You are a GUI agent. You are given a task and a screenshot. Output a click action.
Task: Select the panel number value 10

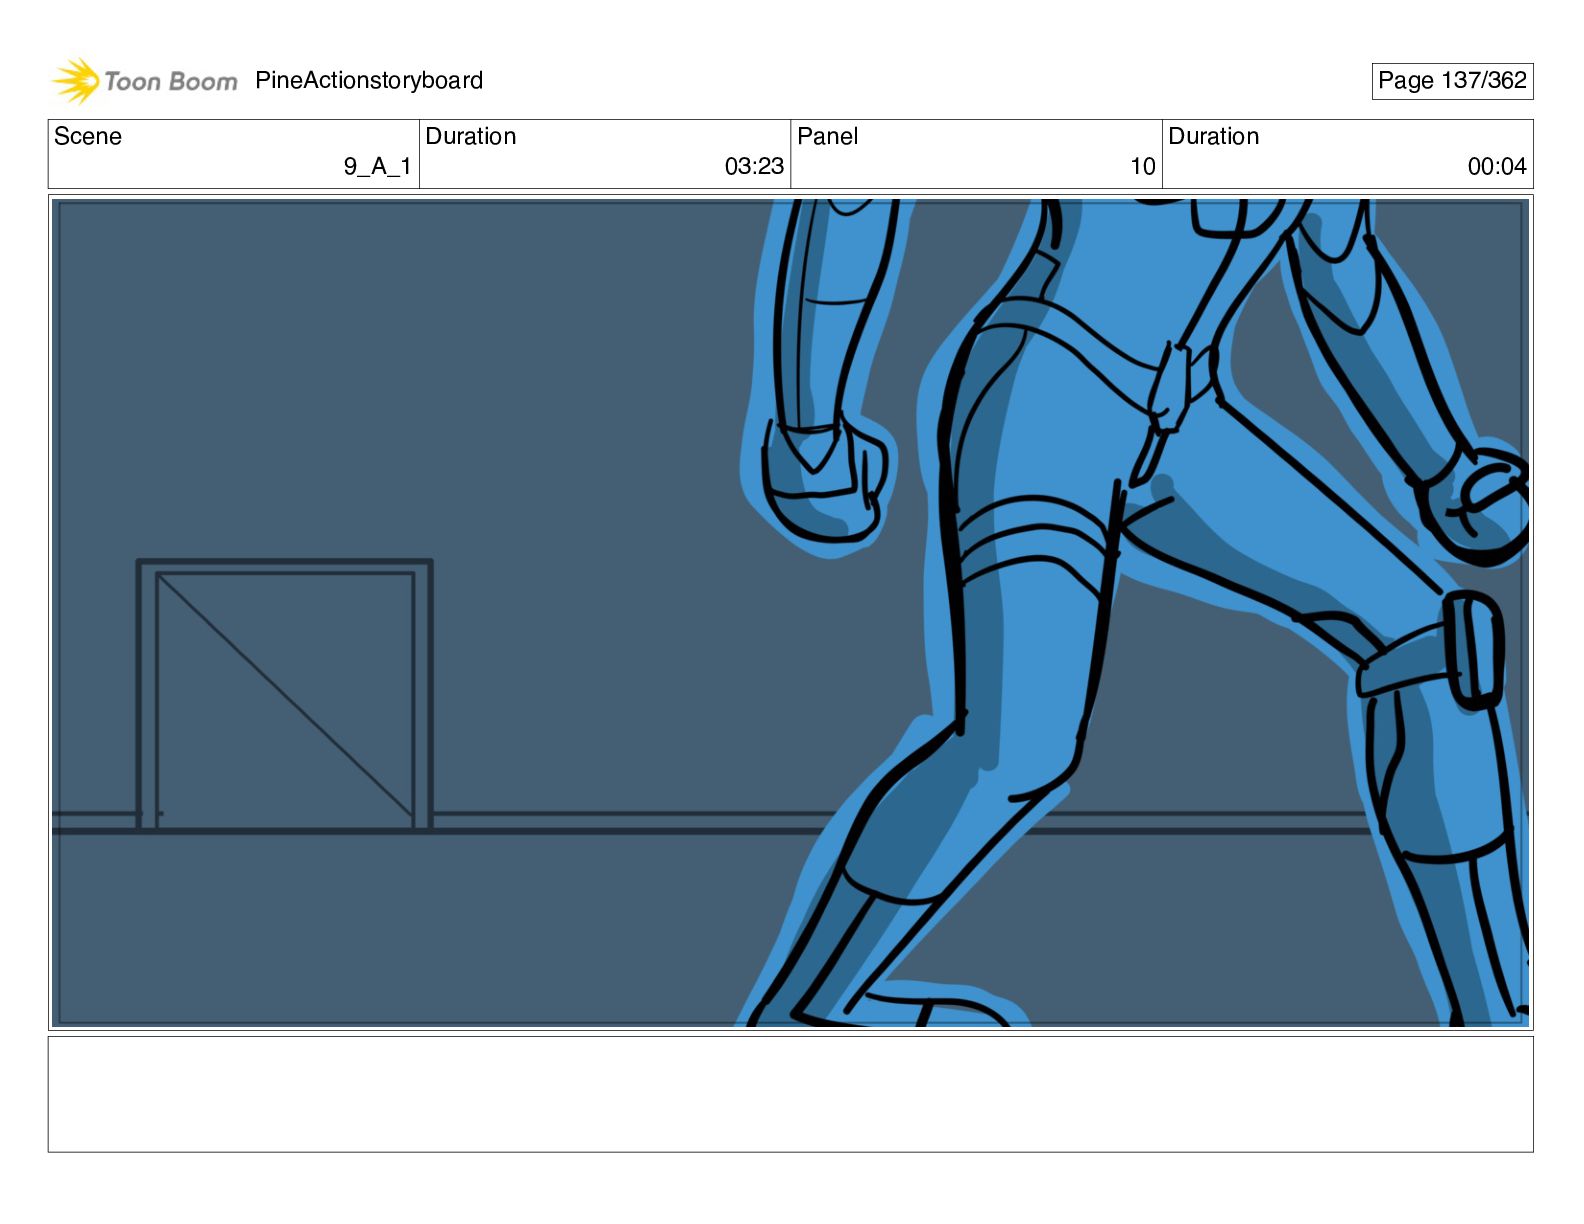point(1143,167)
